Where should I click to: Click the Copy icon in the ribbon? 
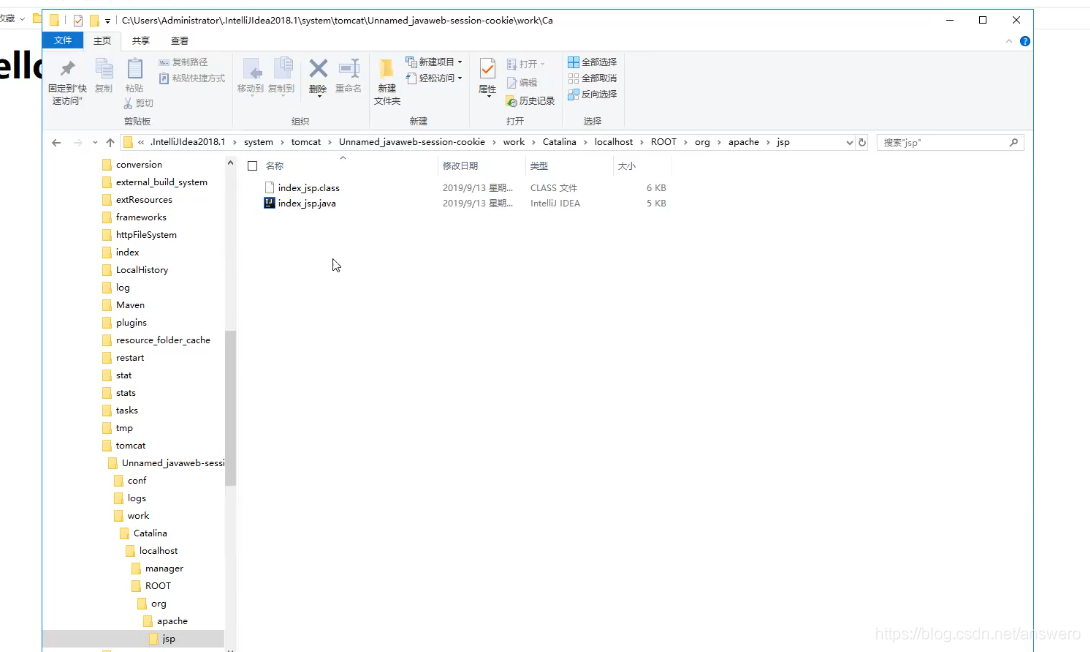(104, 69)
